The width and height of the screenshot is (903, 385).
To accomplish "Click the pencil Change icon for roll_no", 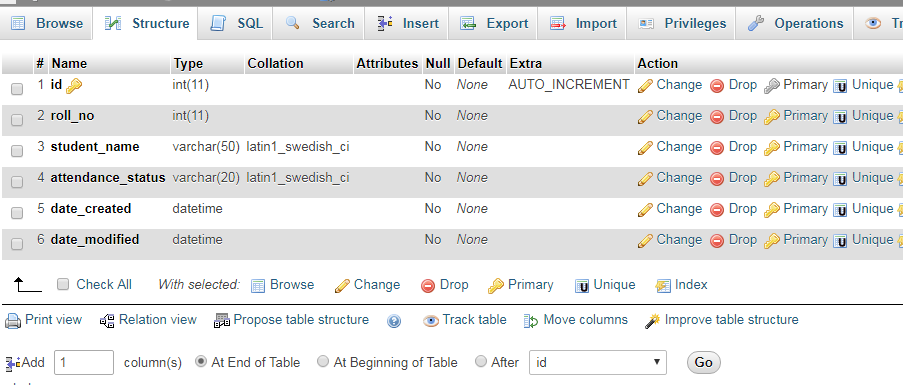I will pyautogui.click(x=646, y=117).
